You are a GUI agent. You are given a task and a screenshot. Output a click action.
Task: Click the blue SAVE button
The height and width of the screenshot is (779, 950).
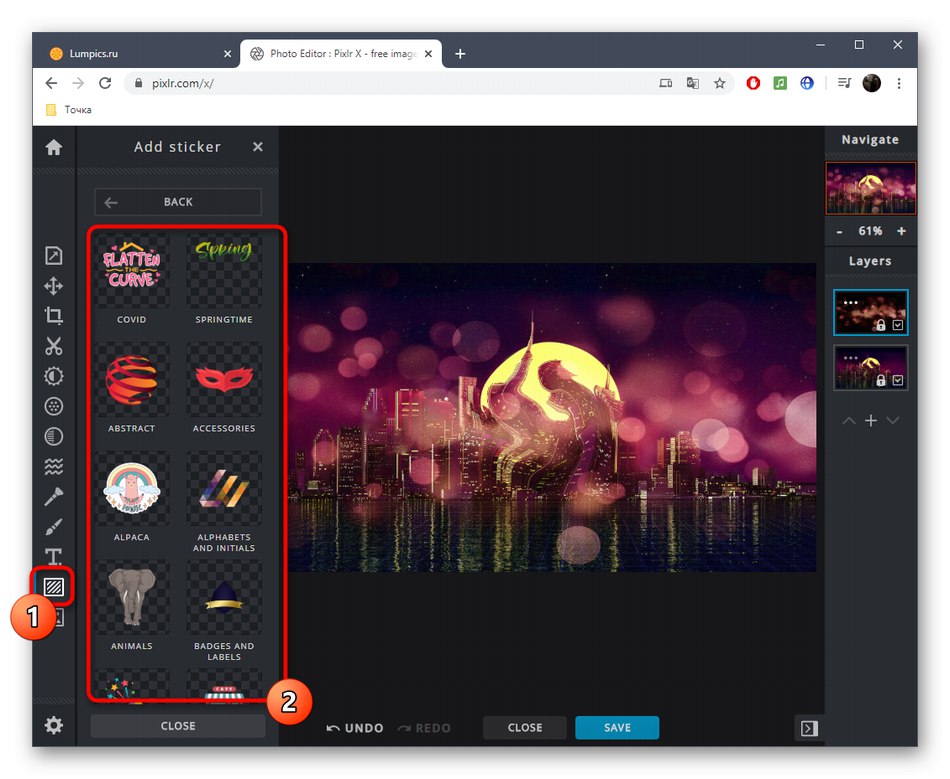[617, 728]
